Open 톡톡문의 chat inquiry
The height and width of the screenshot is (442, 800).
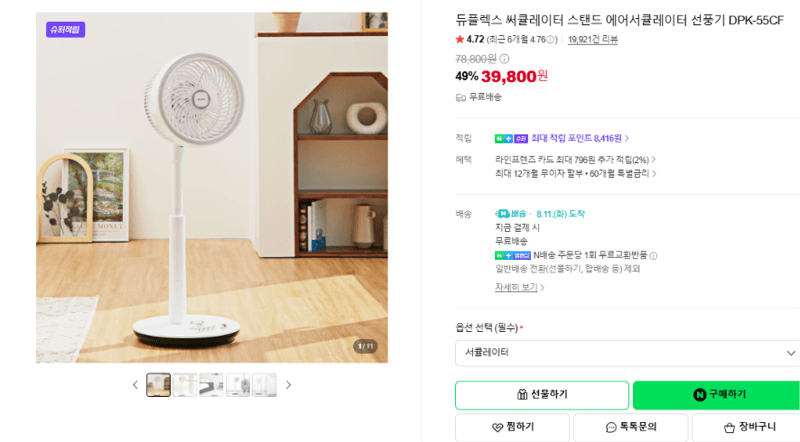(631, 427)
